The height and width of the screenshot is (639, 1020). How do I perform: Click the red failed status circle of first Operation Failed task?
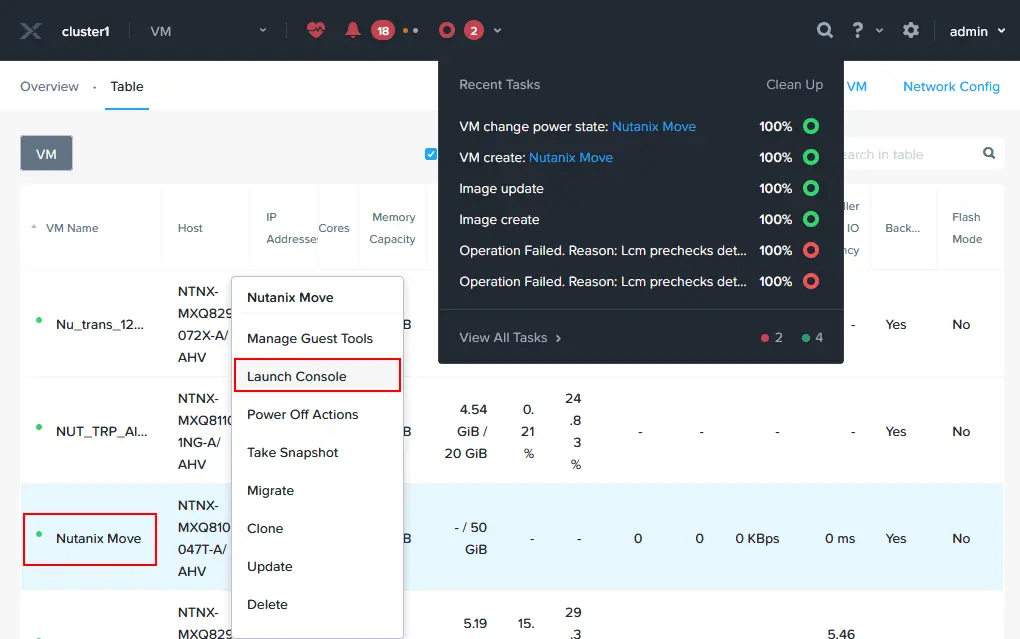click(x=811, y=251)
